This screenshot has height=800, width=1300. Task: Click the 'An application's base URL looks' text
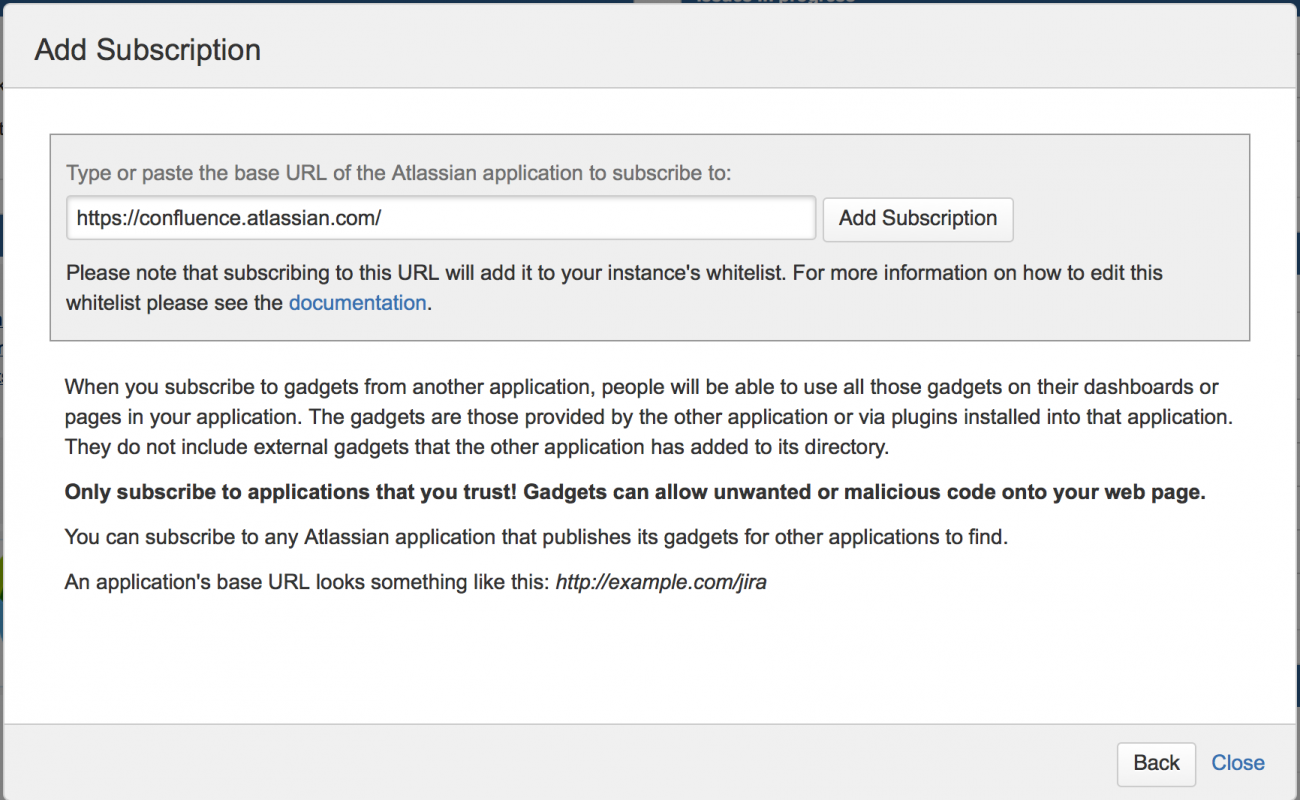308,581
